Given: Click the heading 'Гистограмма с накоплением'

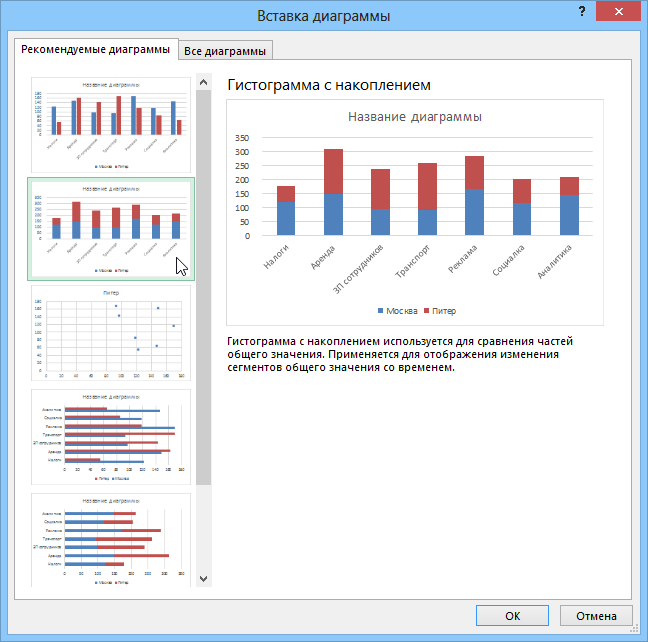Looking at the screenshot, I should click(329, 85).
